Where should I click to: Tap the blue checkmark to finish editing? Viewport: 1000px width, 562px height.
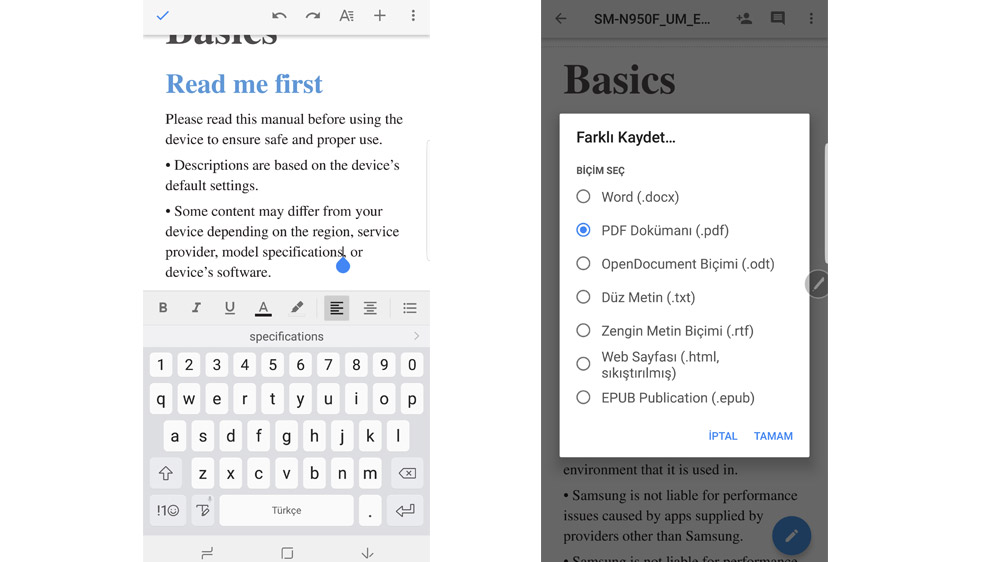click(x=163, y=15)
